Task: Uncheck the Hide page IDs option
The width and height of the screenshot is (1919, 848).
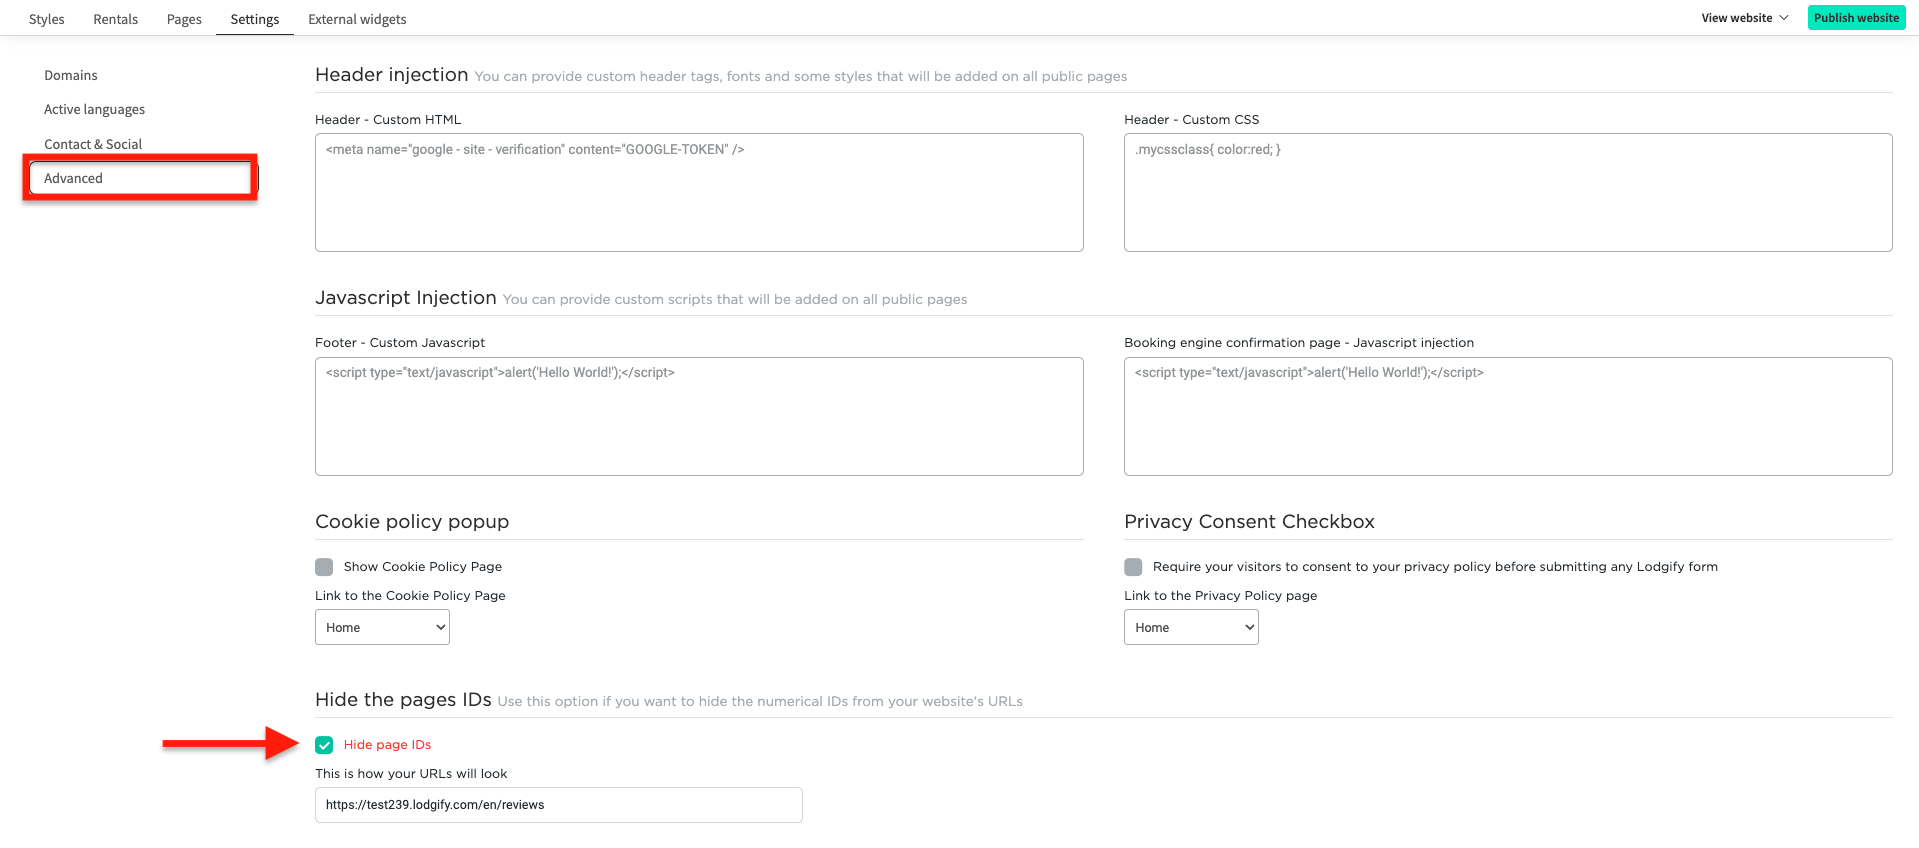Action: click(x=324, y=744)
